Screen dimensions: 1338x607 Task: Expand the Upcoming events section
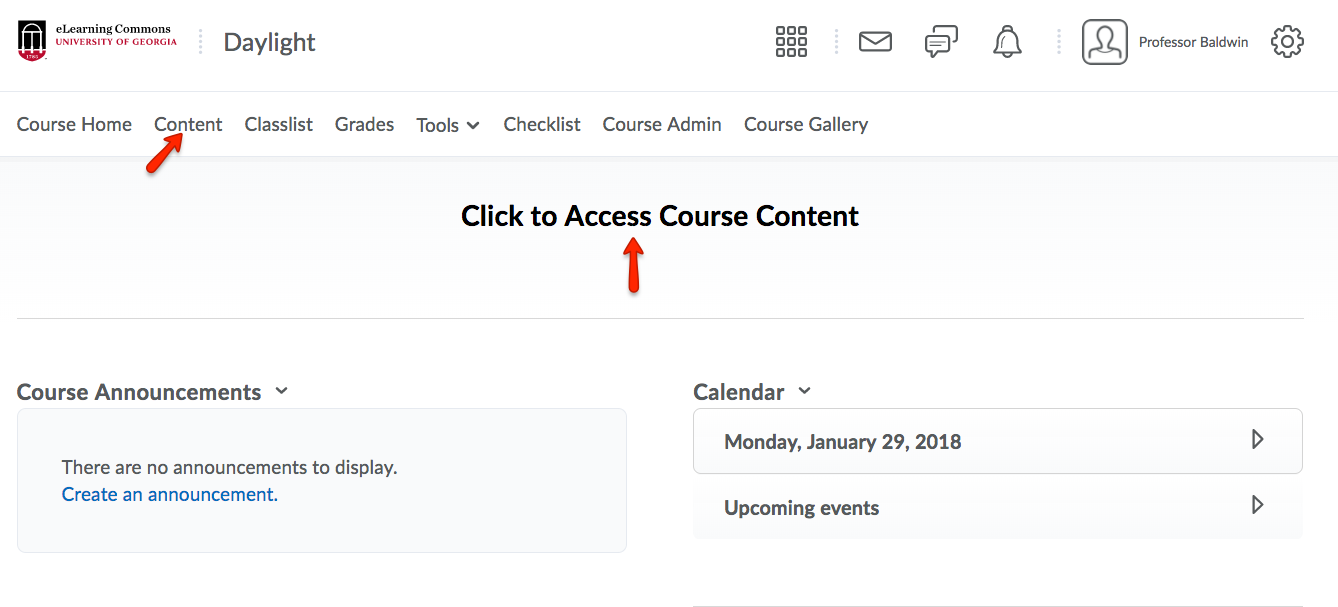pos(1258,506)
